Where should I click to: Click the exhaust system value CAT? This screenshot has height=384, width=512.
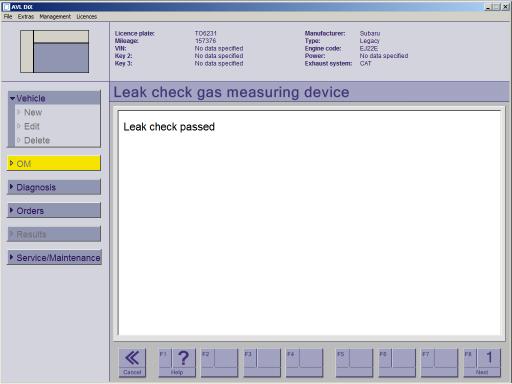365,63
